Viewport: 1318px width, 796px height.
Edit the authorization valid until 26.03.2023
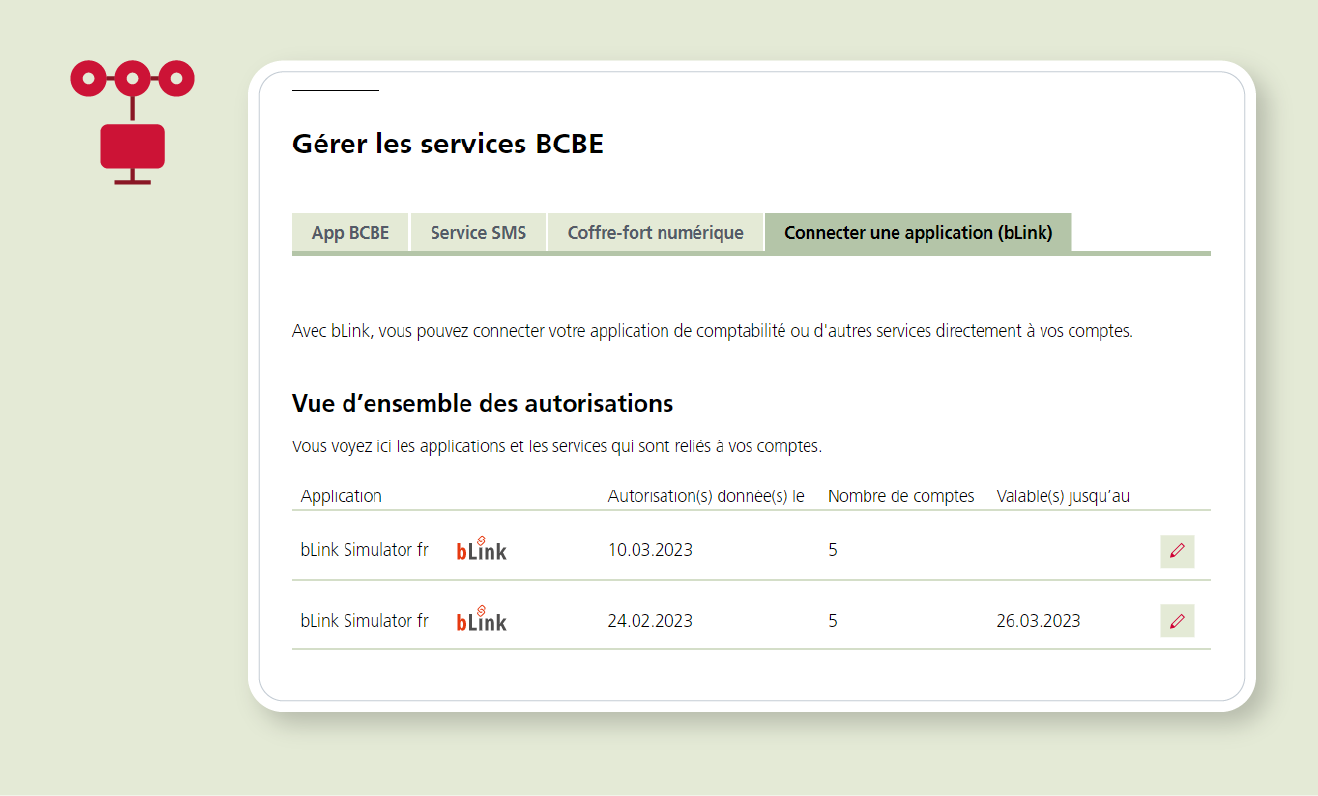click(x=1177, y=621)
